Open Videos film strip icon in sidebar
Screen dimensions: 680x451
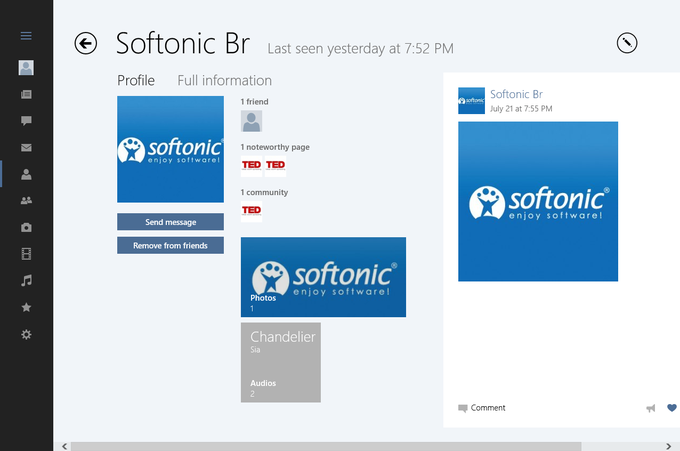tap(26, 254)
